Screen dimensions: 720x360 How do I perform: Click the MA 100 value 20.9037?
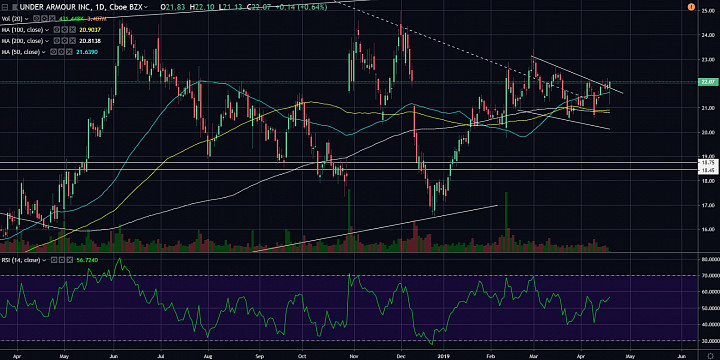point(90,30)
